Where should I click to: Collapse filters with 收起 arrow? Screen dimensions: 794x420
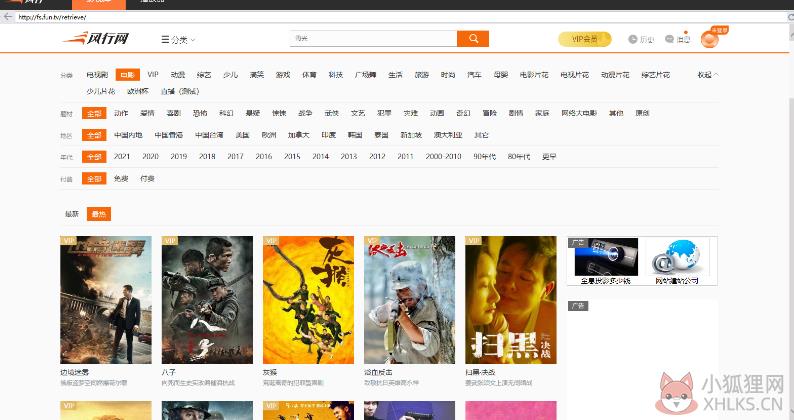coord(708,74)
